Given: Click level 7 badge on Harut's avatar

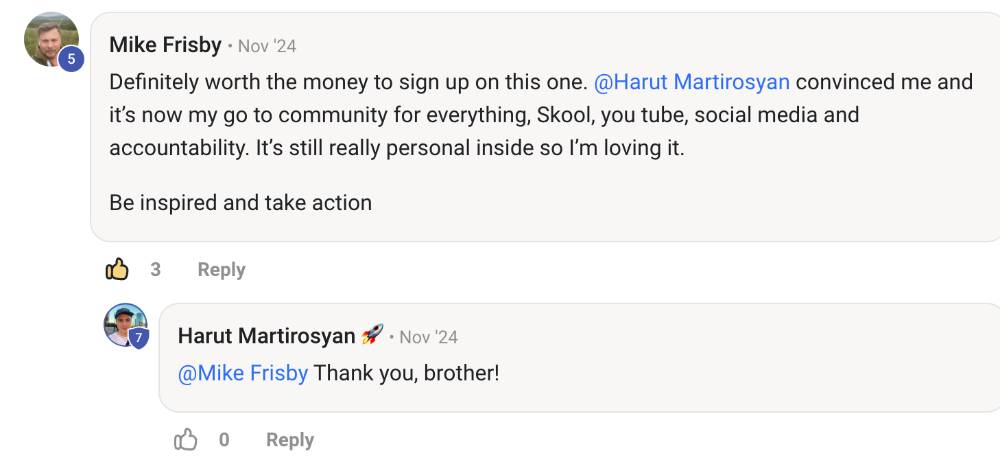Looking at the screenshot, I should [138, 338].
